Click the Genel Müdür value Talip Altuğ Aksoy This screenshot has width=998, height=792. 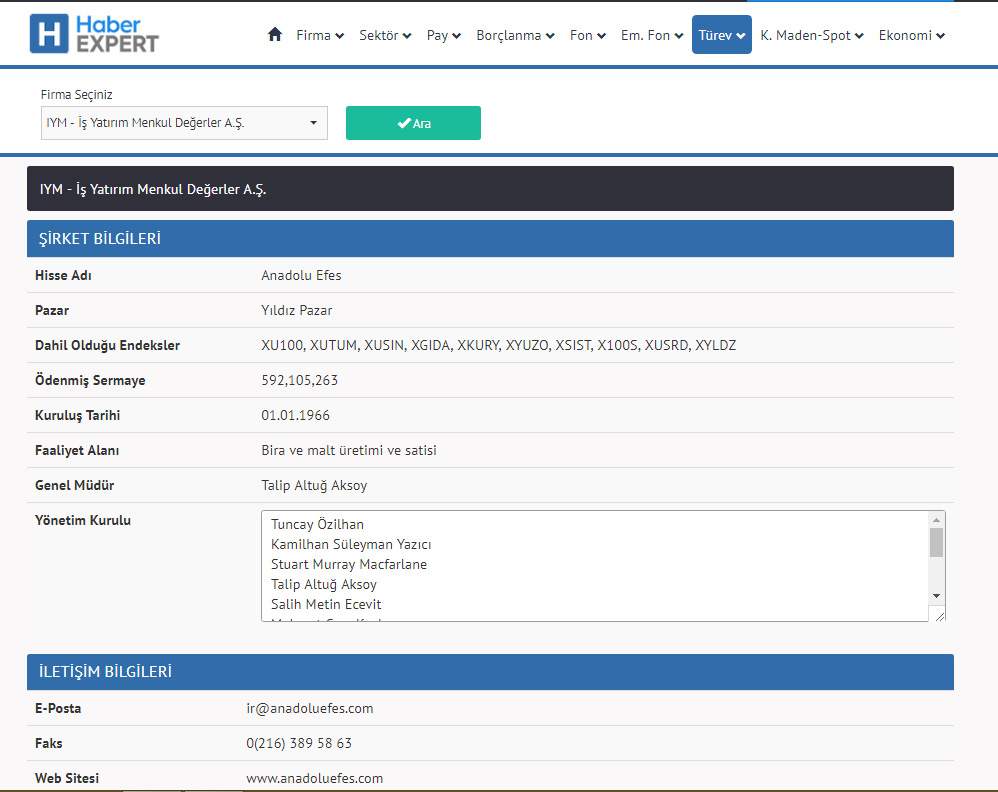pos(314,485)
